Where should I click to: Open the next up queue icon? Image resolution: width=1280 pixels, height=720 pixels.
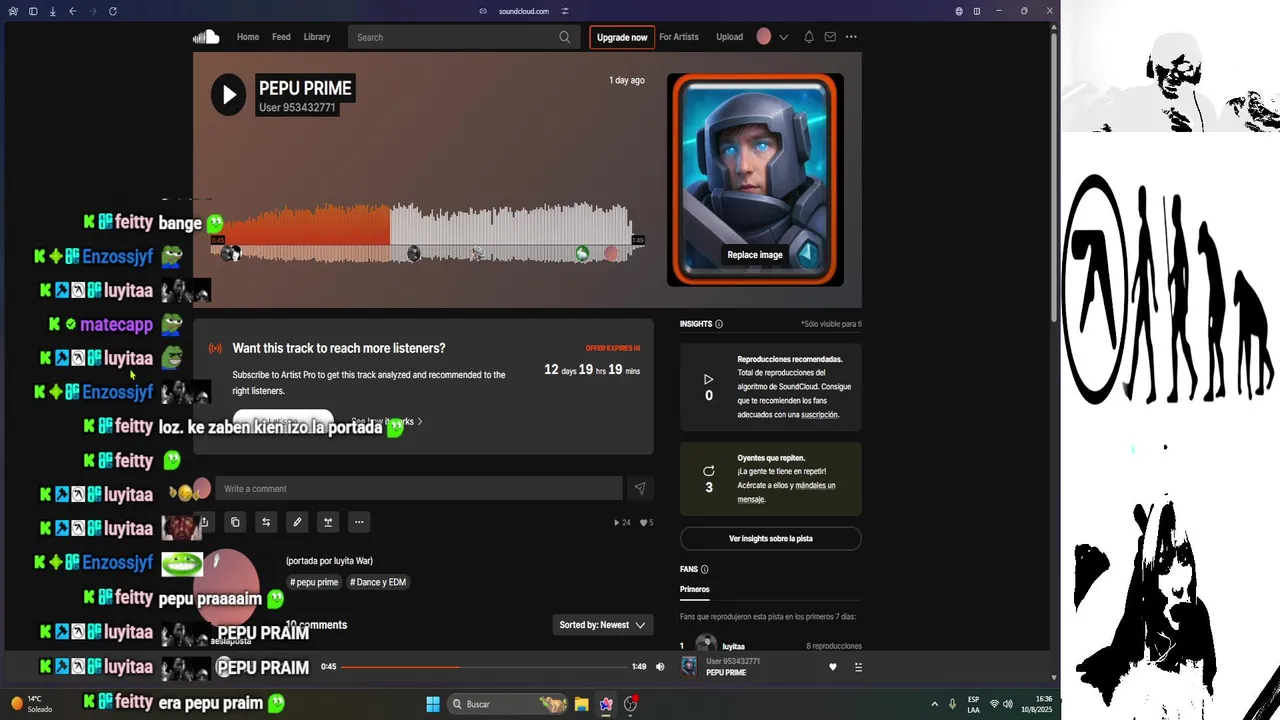[x=858, y=667]
